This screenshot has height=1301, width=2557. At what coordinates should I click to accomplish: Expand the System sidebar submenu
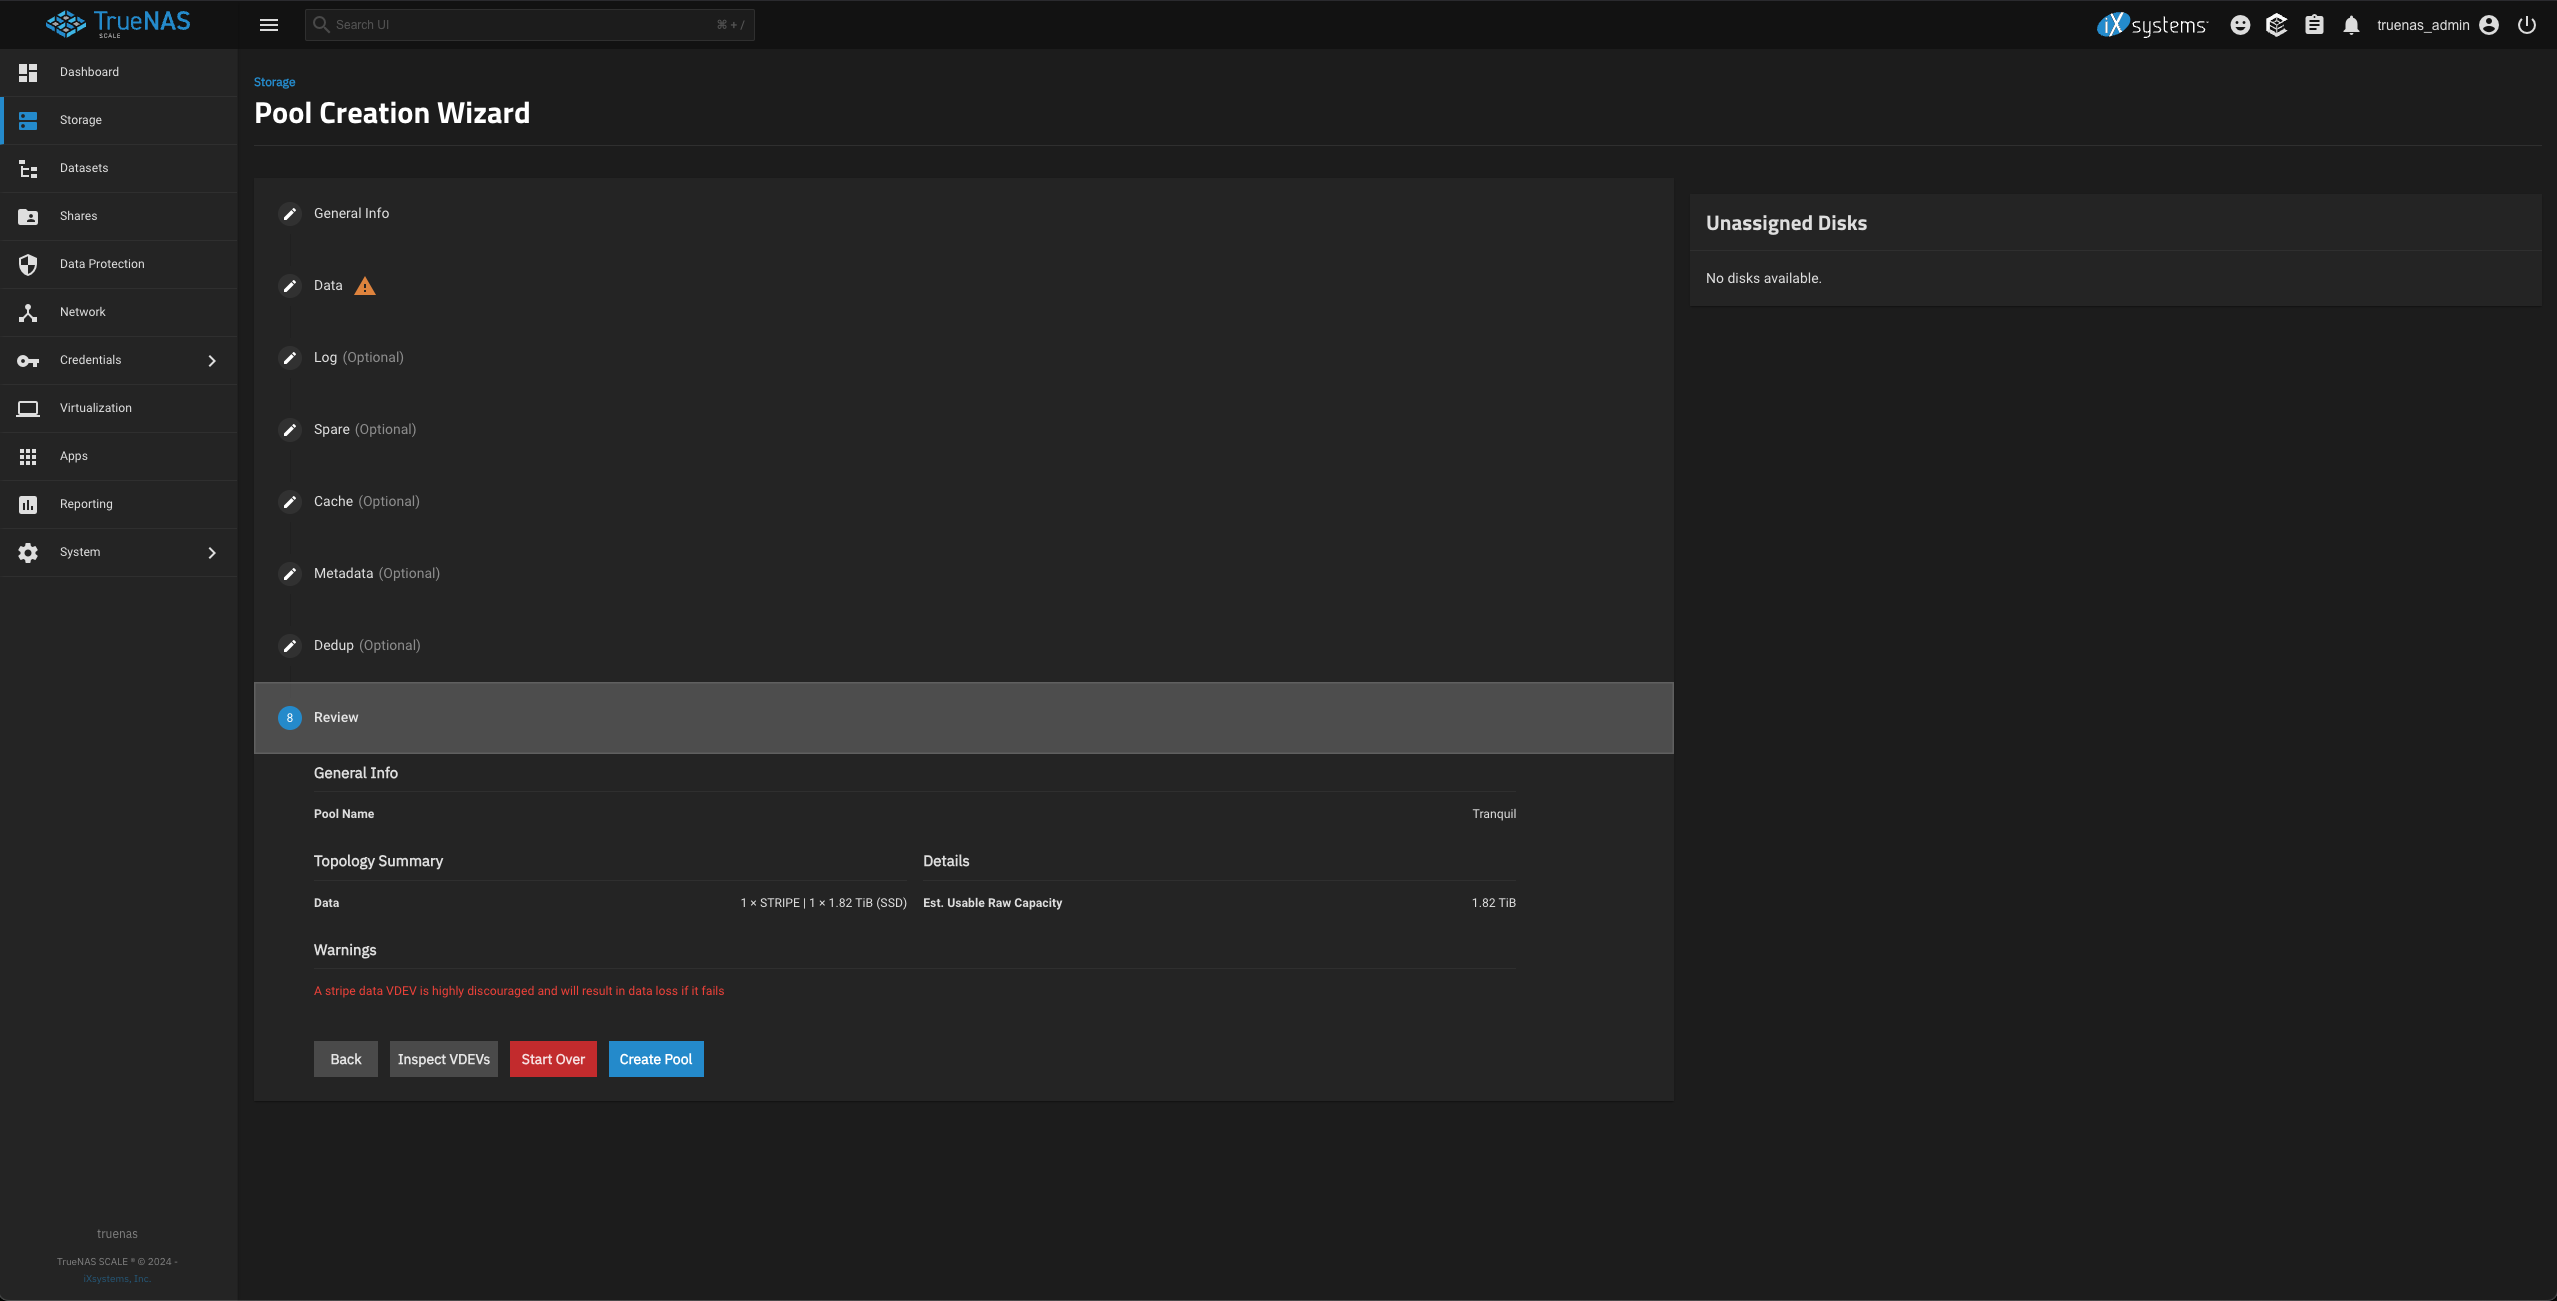pyautogui.click(x=211, y=552)
